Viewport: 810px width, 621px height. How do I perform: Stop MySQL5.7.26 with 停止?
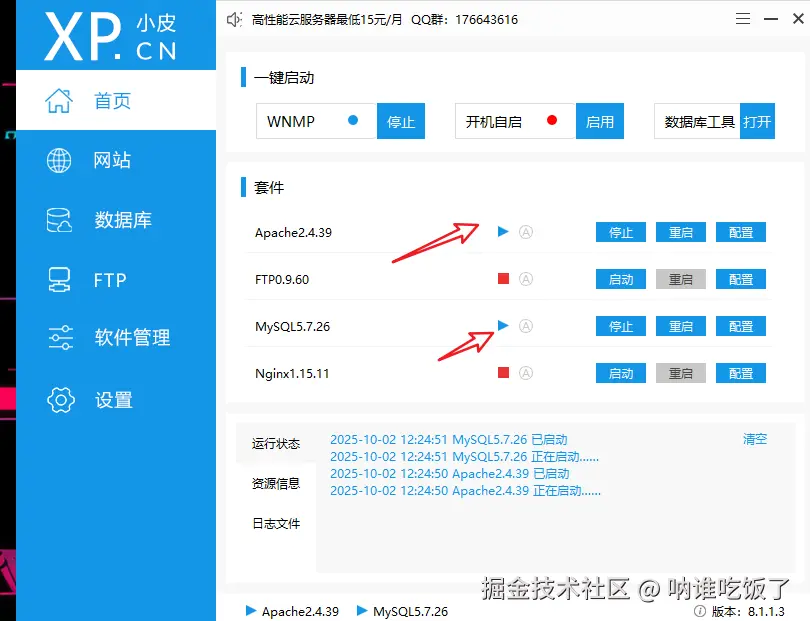tap(621, 326)
